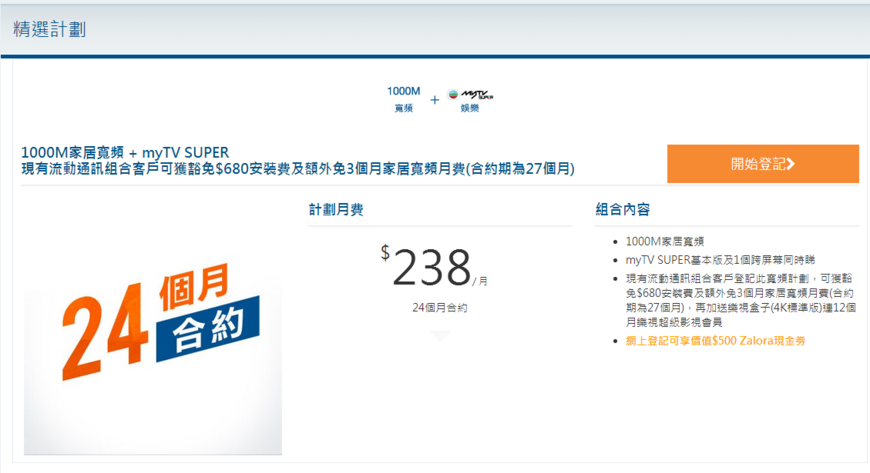Select the 1000M家居寬頻 + myTV SUPER title
Image resolution: width=870 pixels, height=473 pixels.
point(125,153)
